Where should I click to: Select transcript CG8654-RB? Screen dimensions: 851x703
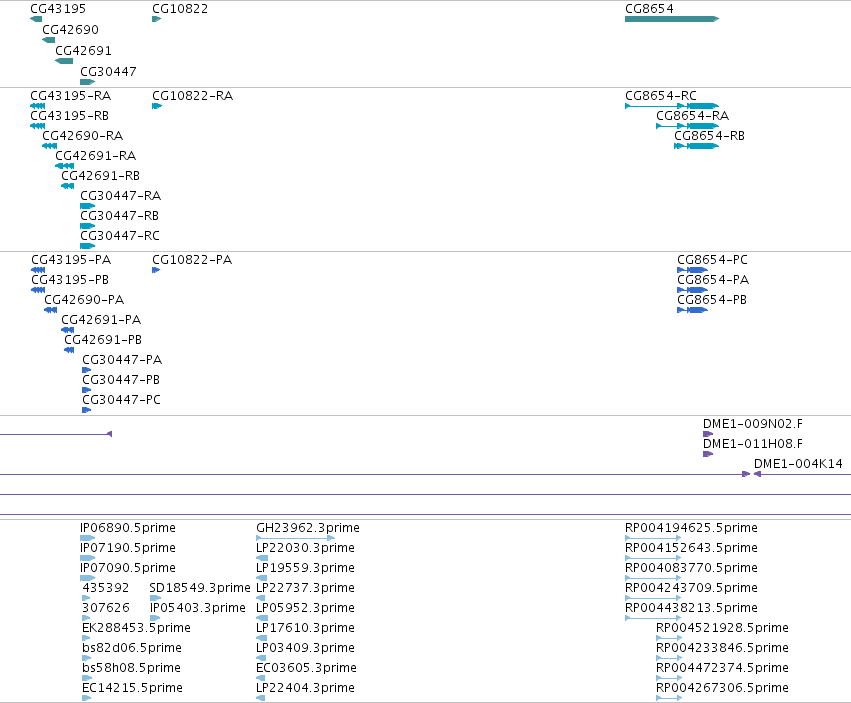click(710, 136)
